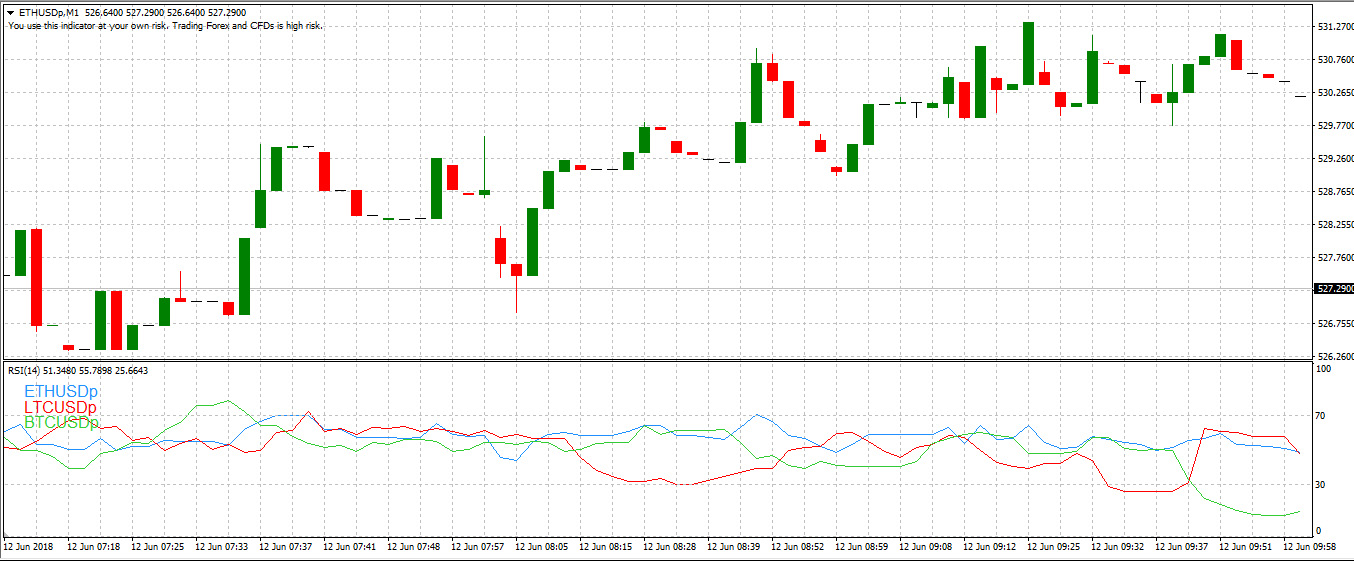Click the current price tag 527.2900
The image size is (1354, 561).
pyautogui.click(x=1331, y=289)
